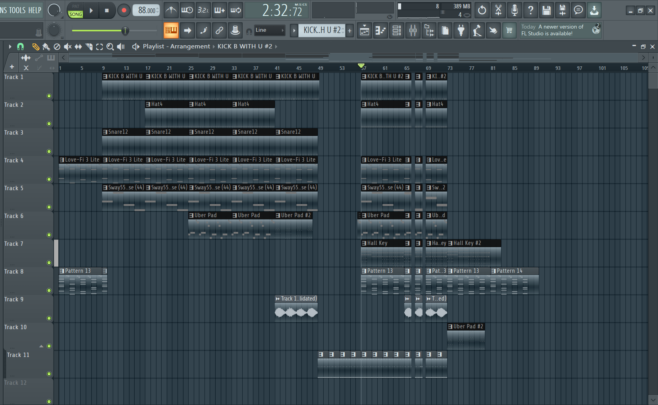Toggle Song/Pattern mode switch

pyautogui.click(x=76, y=10)
